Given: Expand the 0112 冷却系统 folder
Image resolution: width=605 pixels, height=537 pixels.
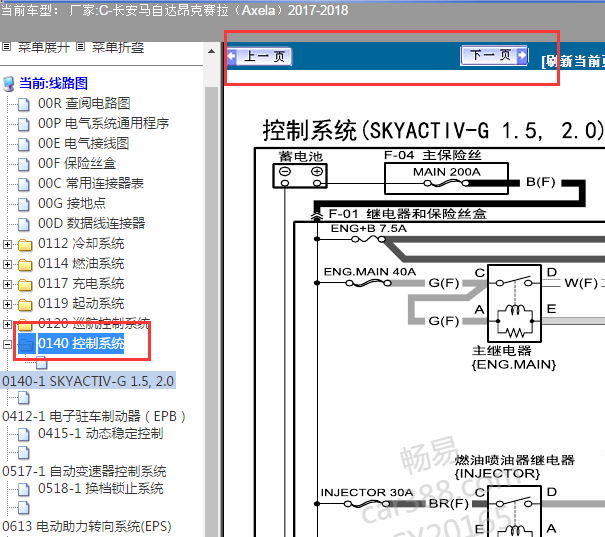Looking at the screenshot, I should [7, 244].
